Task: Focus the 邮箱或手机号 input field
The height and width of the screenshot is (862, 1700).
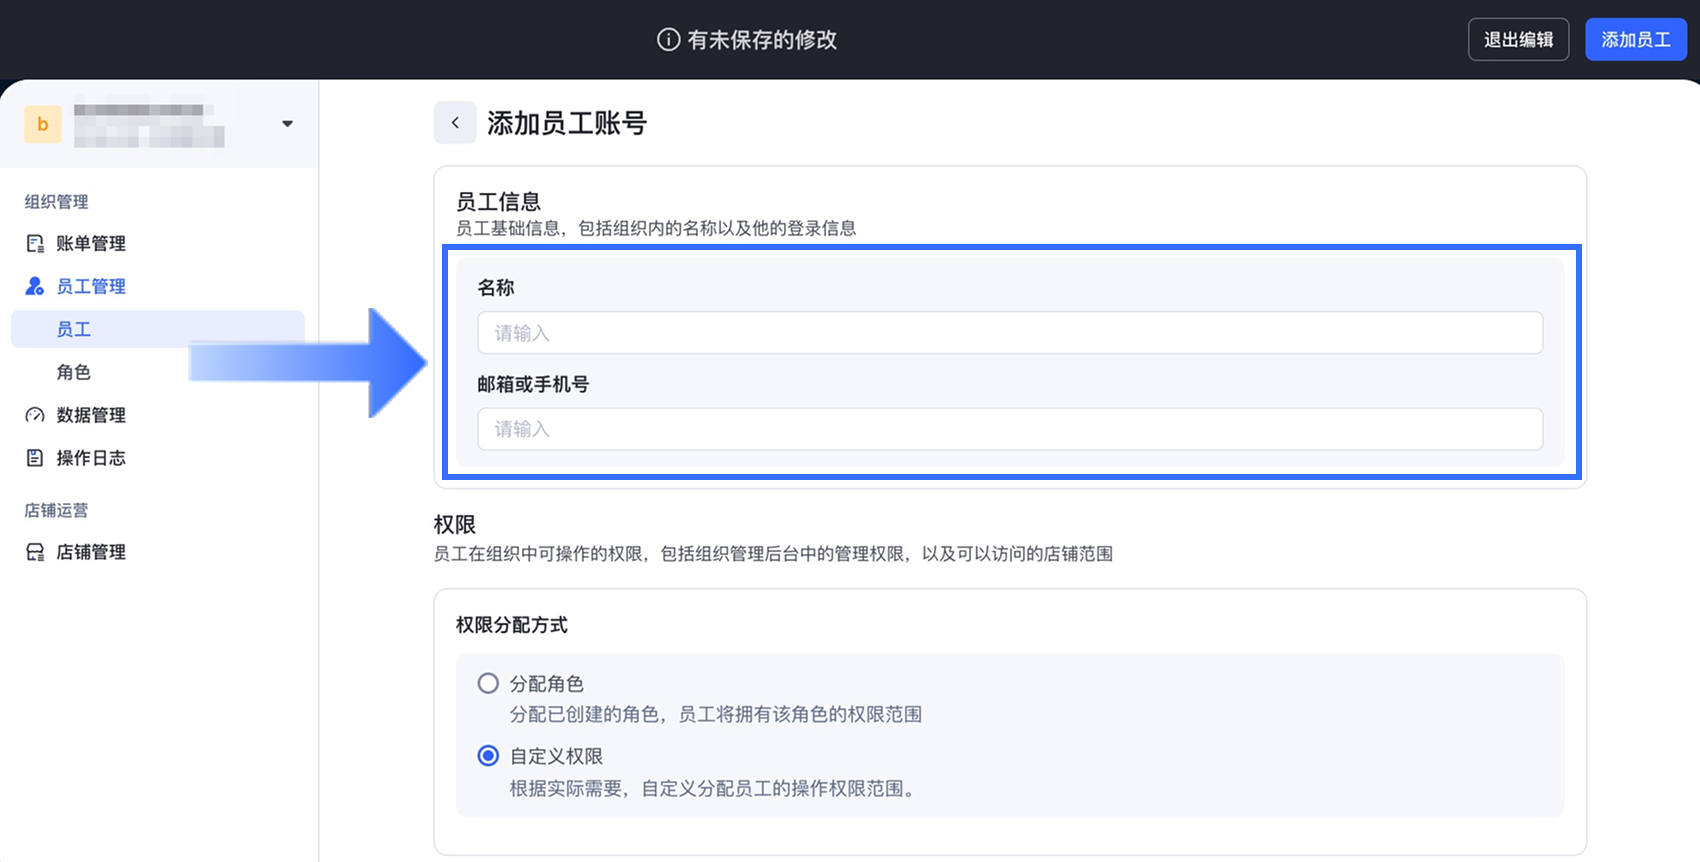Action: pos(1010,429)
